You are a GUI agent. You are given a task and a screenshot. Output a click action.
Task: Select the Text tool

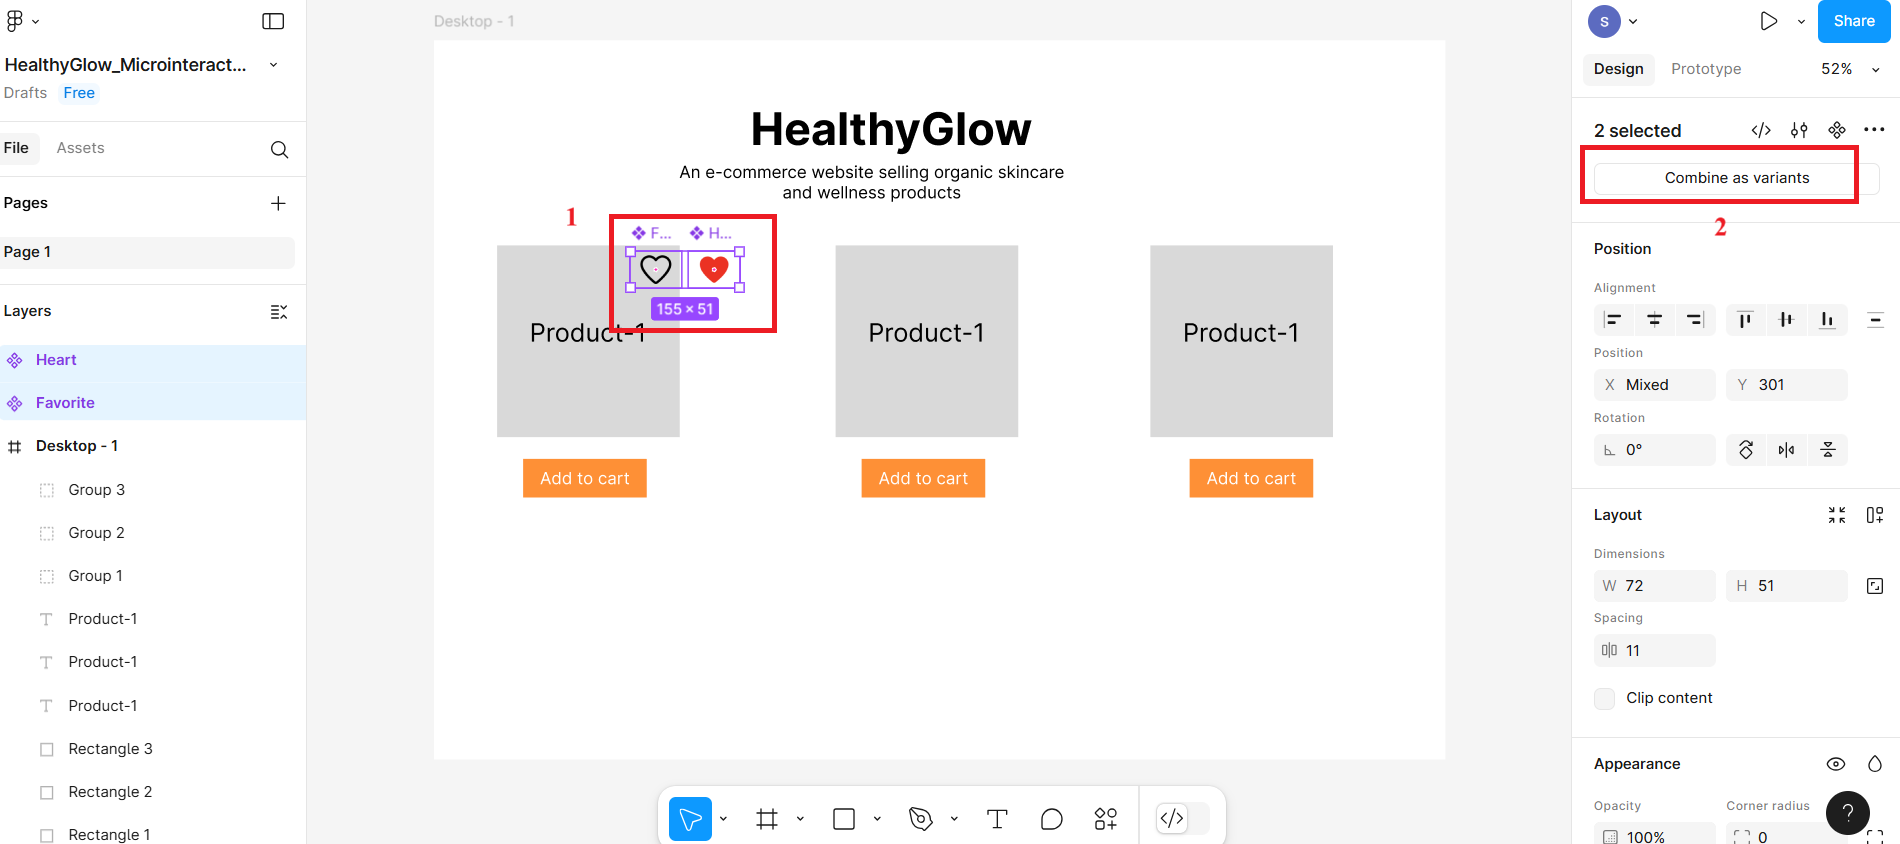coord(997,819)
